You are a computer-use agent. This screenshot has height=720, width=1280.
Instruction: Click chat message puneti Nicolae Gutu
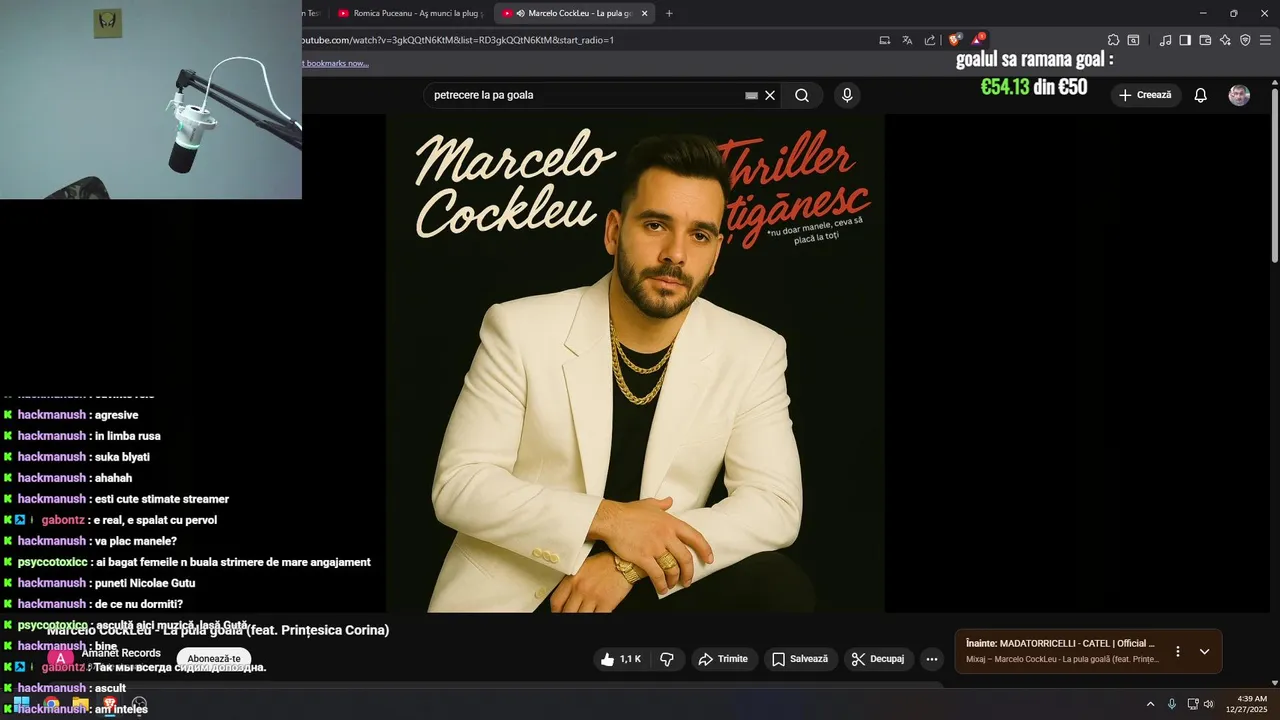(x=144, y=583)
